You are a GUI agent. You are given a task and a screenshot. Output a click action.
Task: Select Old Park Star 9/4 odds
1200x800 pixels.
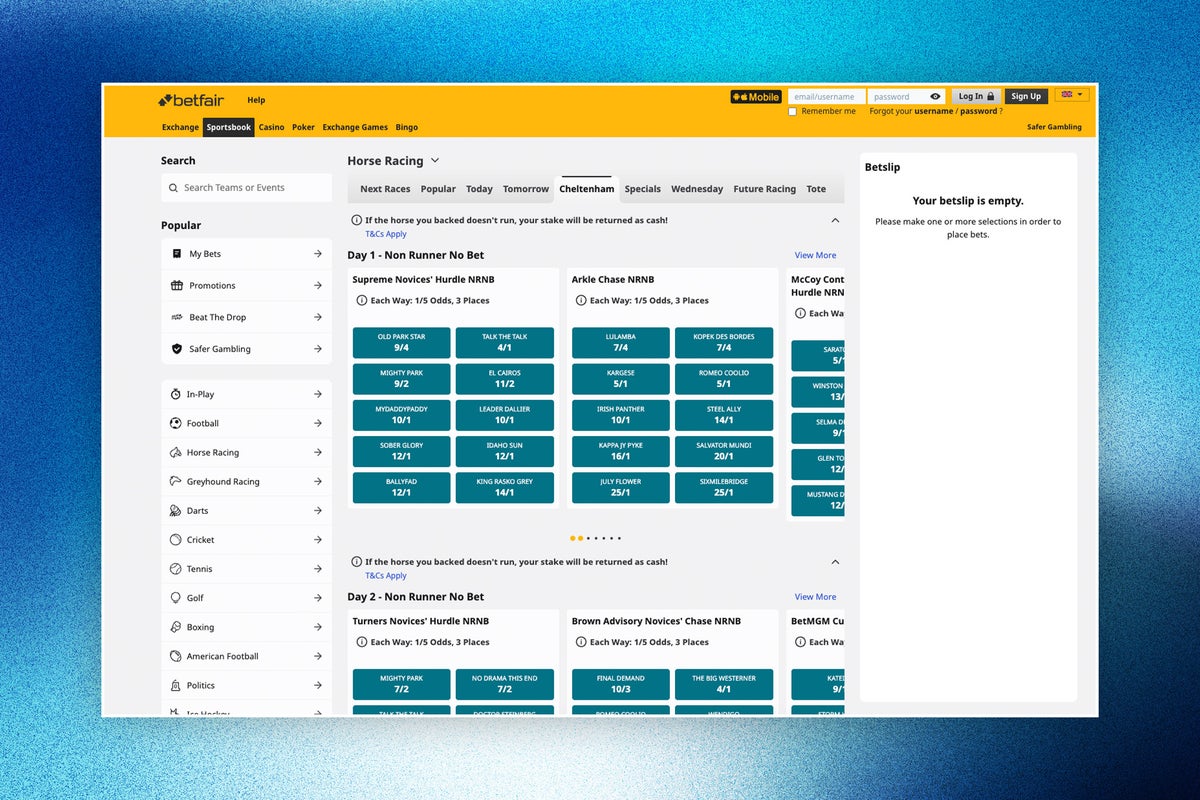401,342
